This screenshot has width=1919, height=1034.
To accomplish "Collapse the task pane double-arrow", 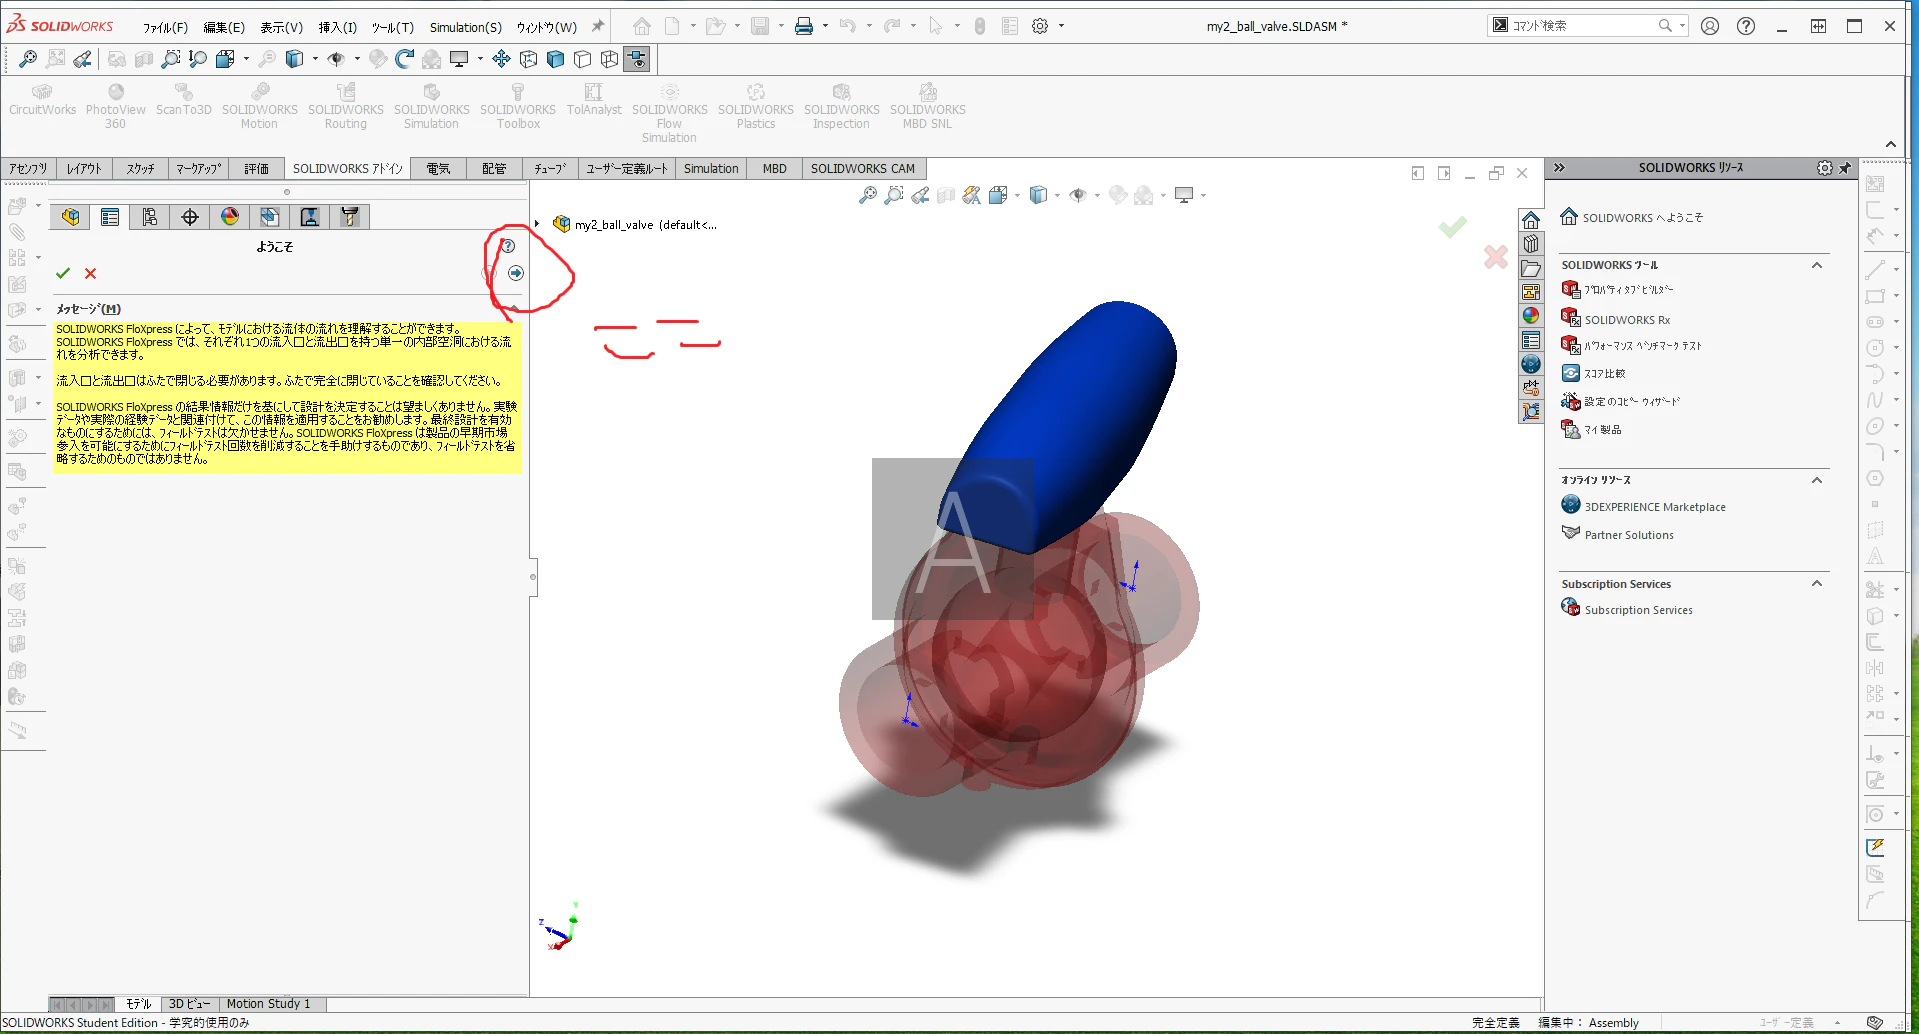I will (x=1559, y=168).
